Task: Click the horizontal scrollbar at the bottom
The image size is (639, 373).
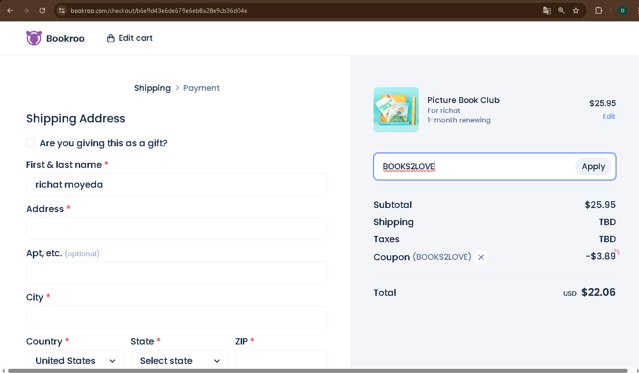Action: click(x=318, y=371)
